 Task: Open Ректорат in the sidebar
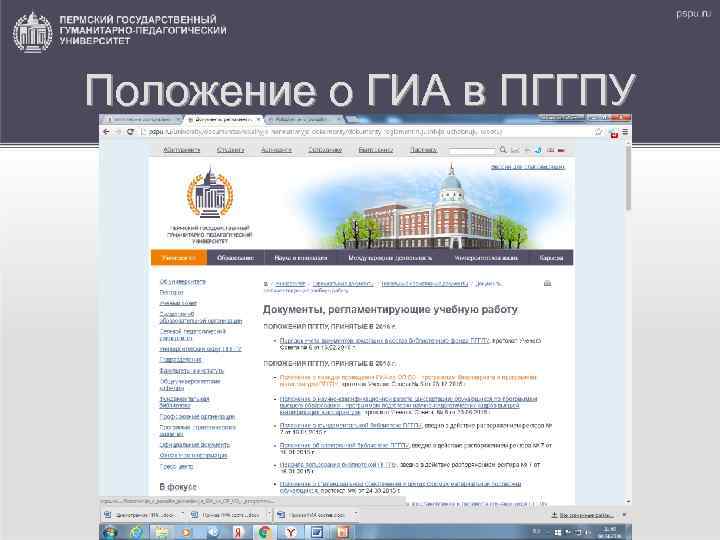click(171, 292)
